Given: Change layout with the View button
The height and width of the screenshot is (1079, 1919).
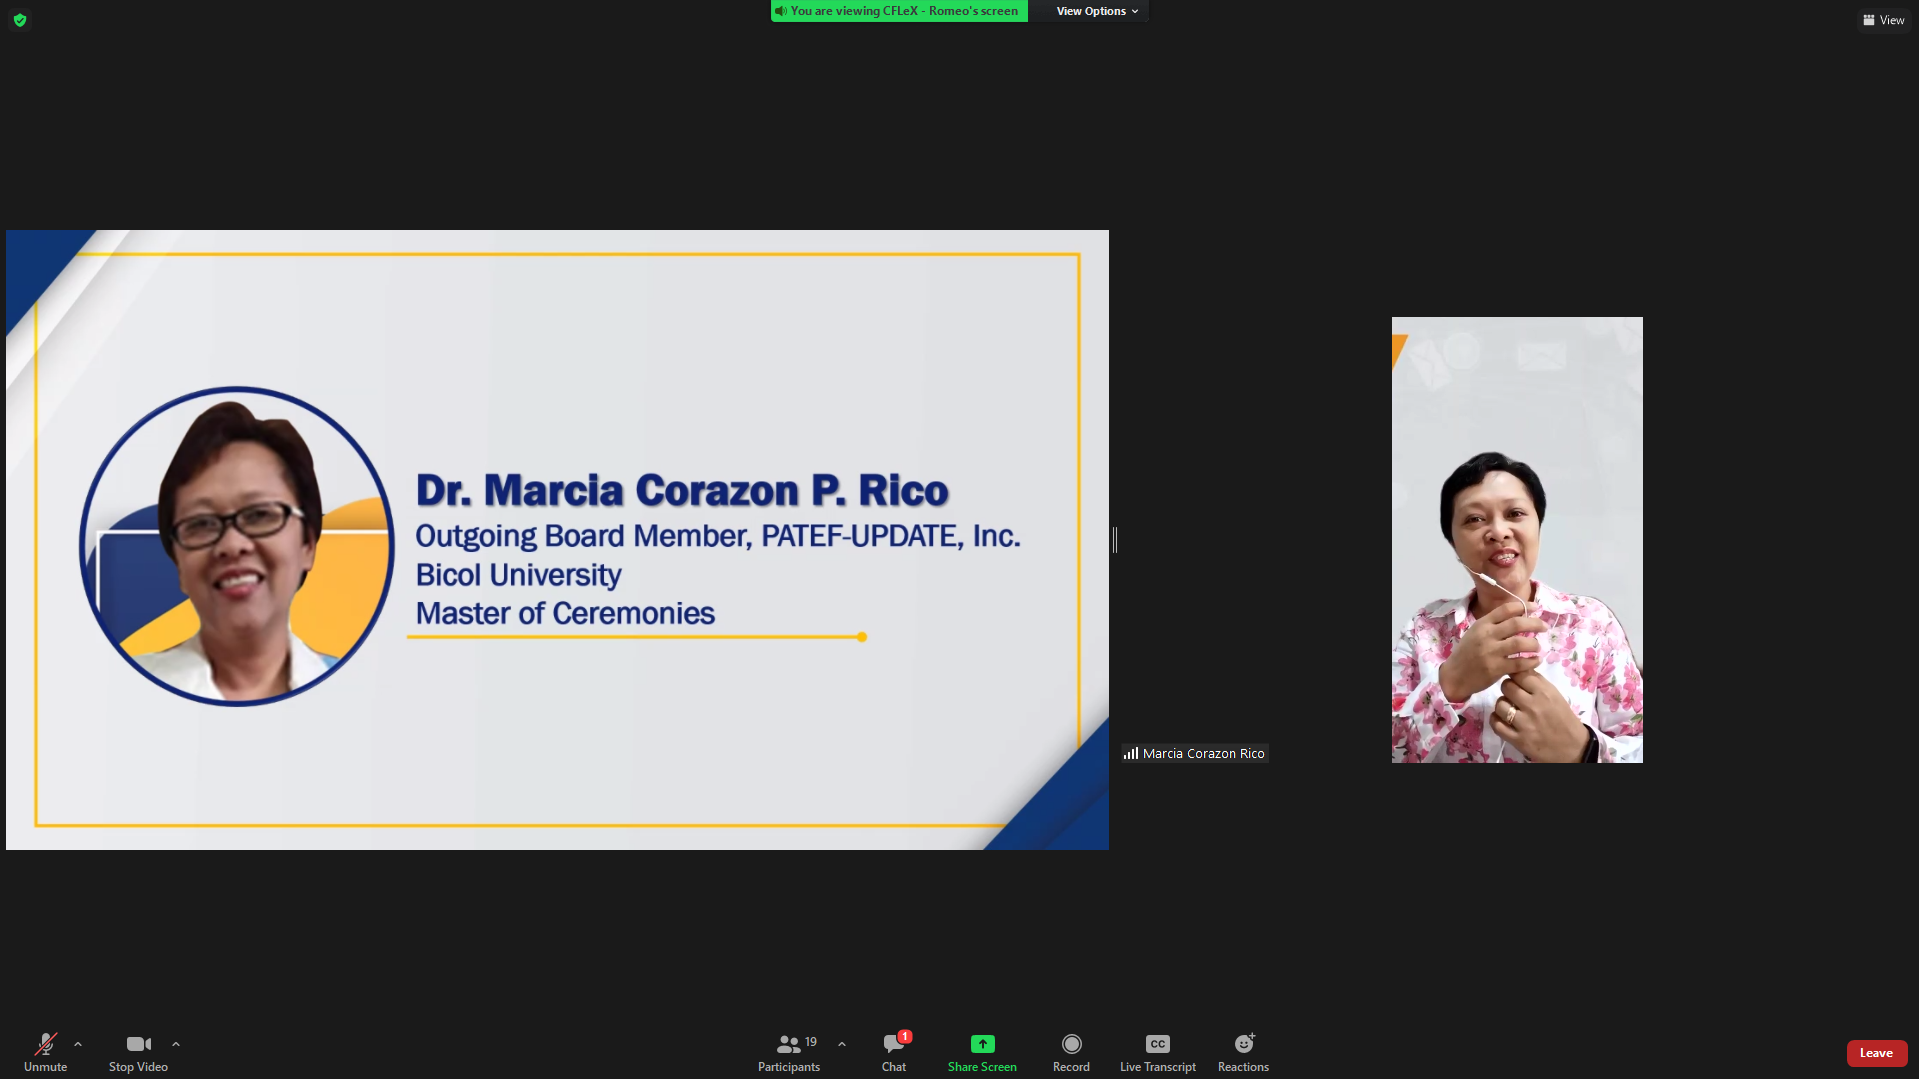Looking at the screenshot, I should [1884, 20].
